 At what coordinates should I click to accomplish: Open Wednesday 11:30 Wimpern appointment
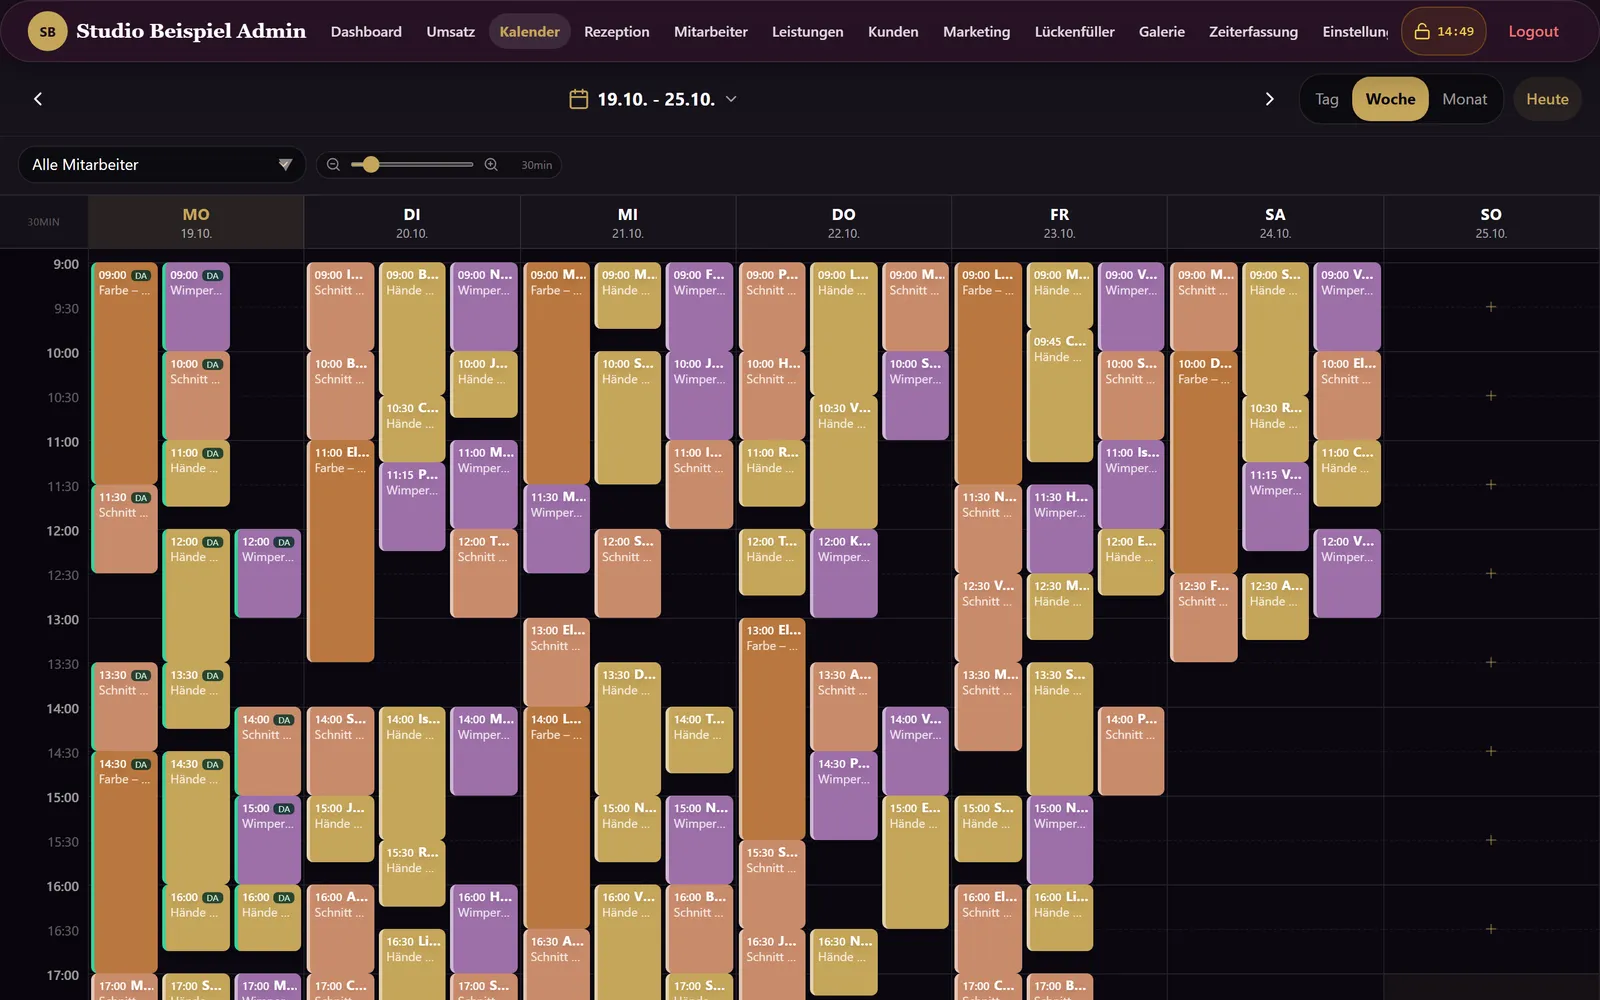557,529
